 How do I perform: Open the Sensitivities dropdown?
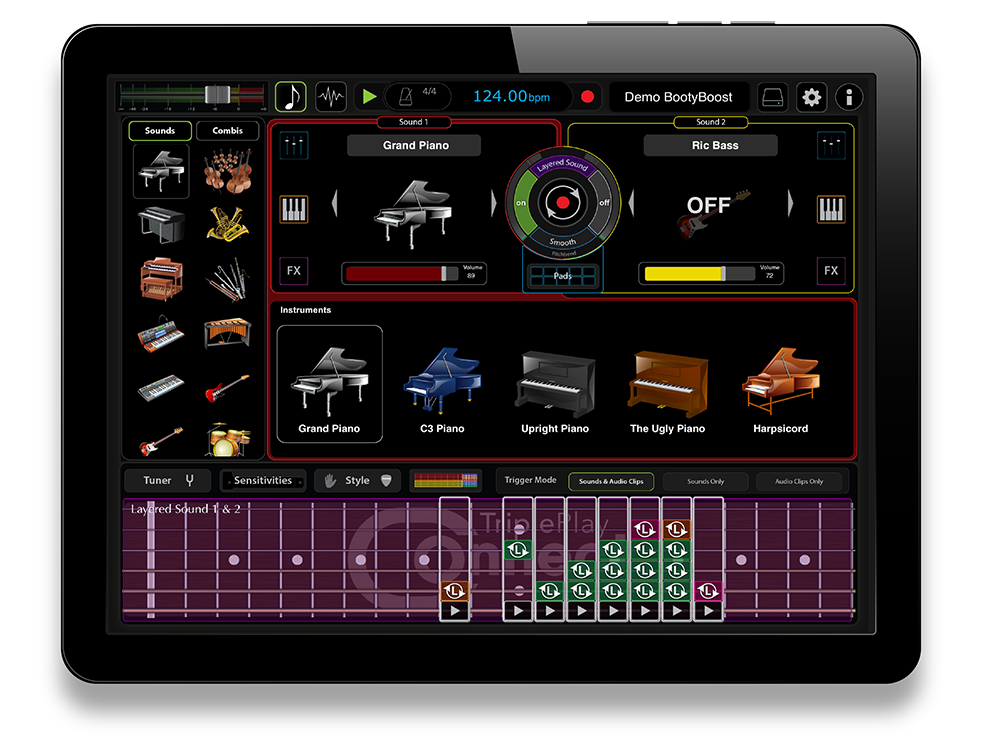tap(262, 480)
